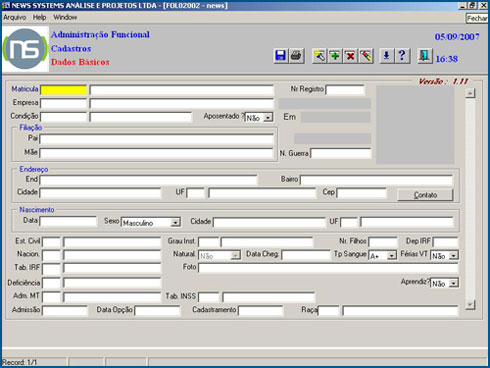Click the blue floppy disk save icon
The height and width of the screenshot is (368, 490).
[x=280, y=55]
